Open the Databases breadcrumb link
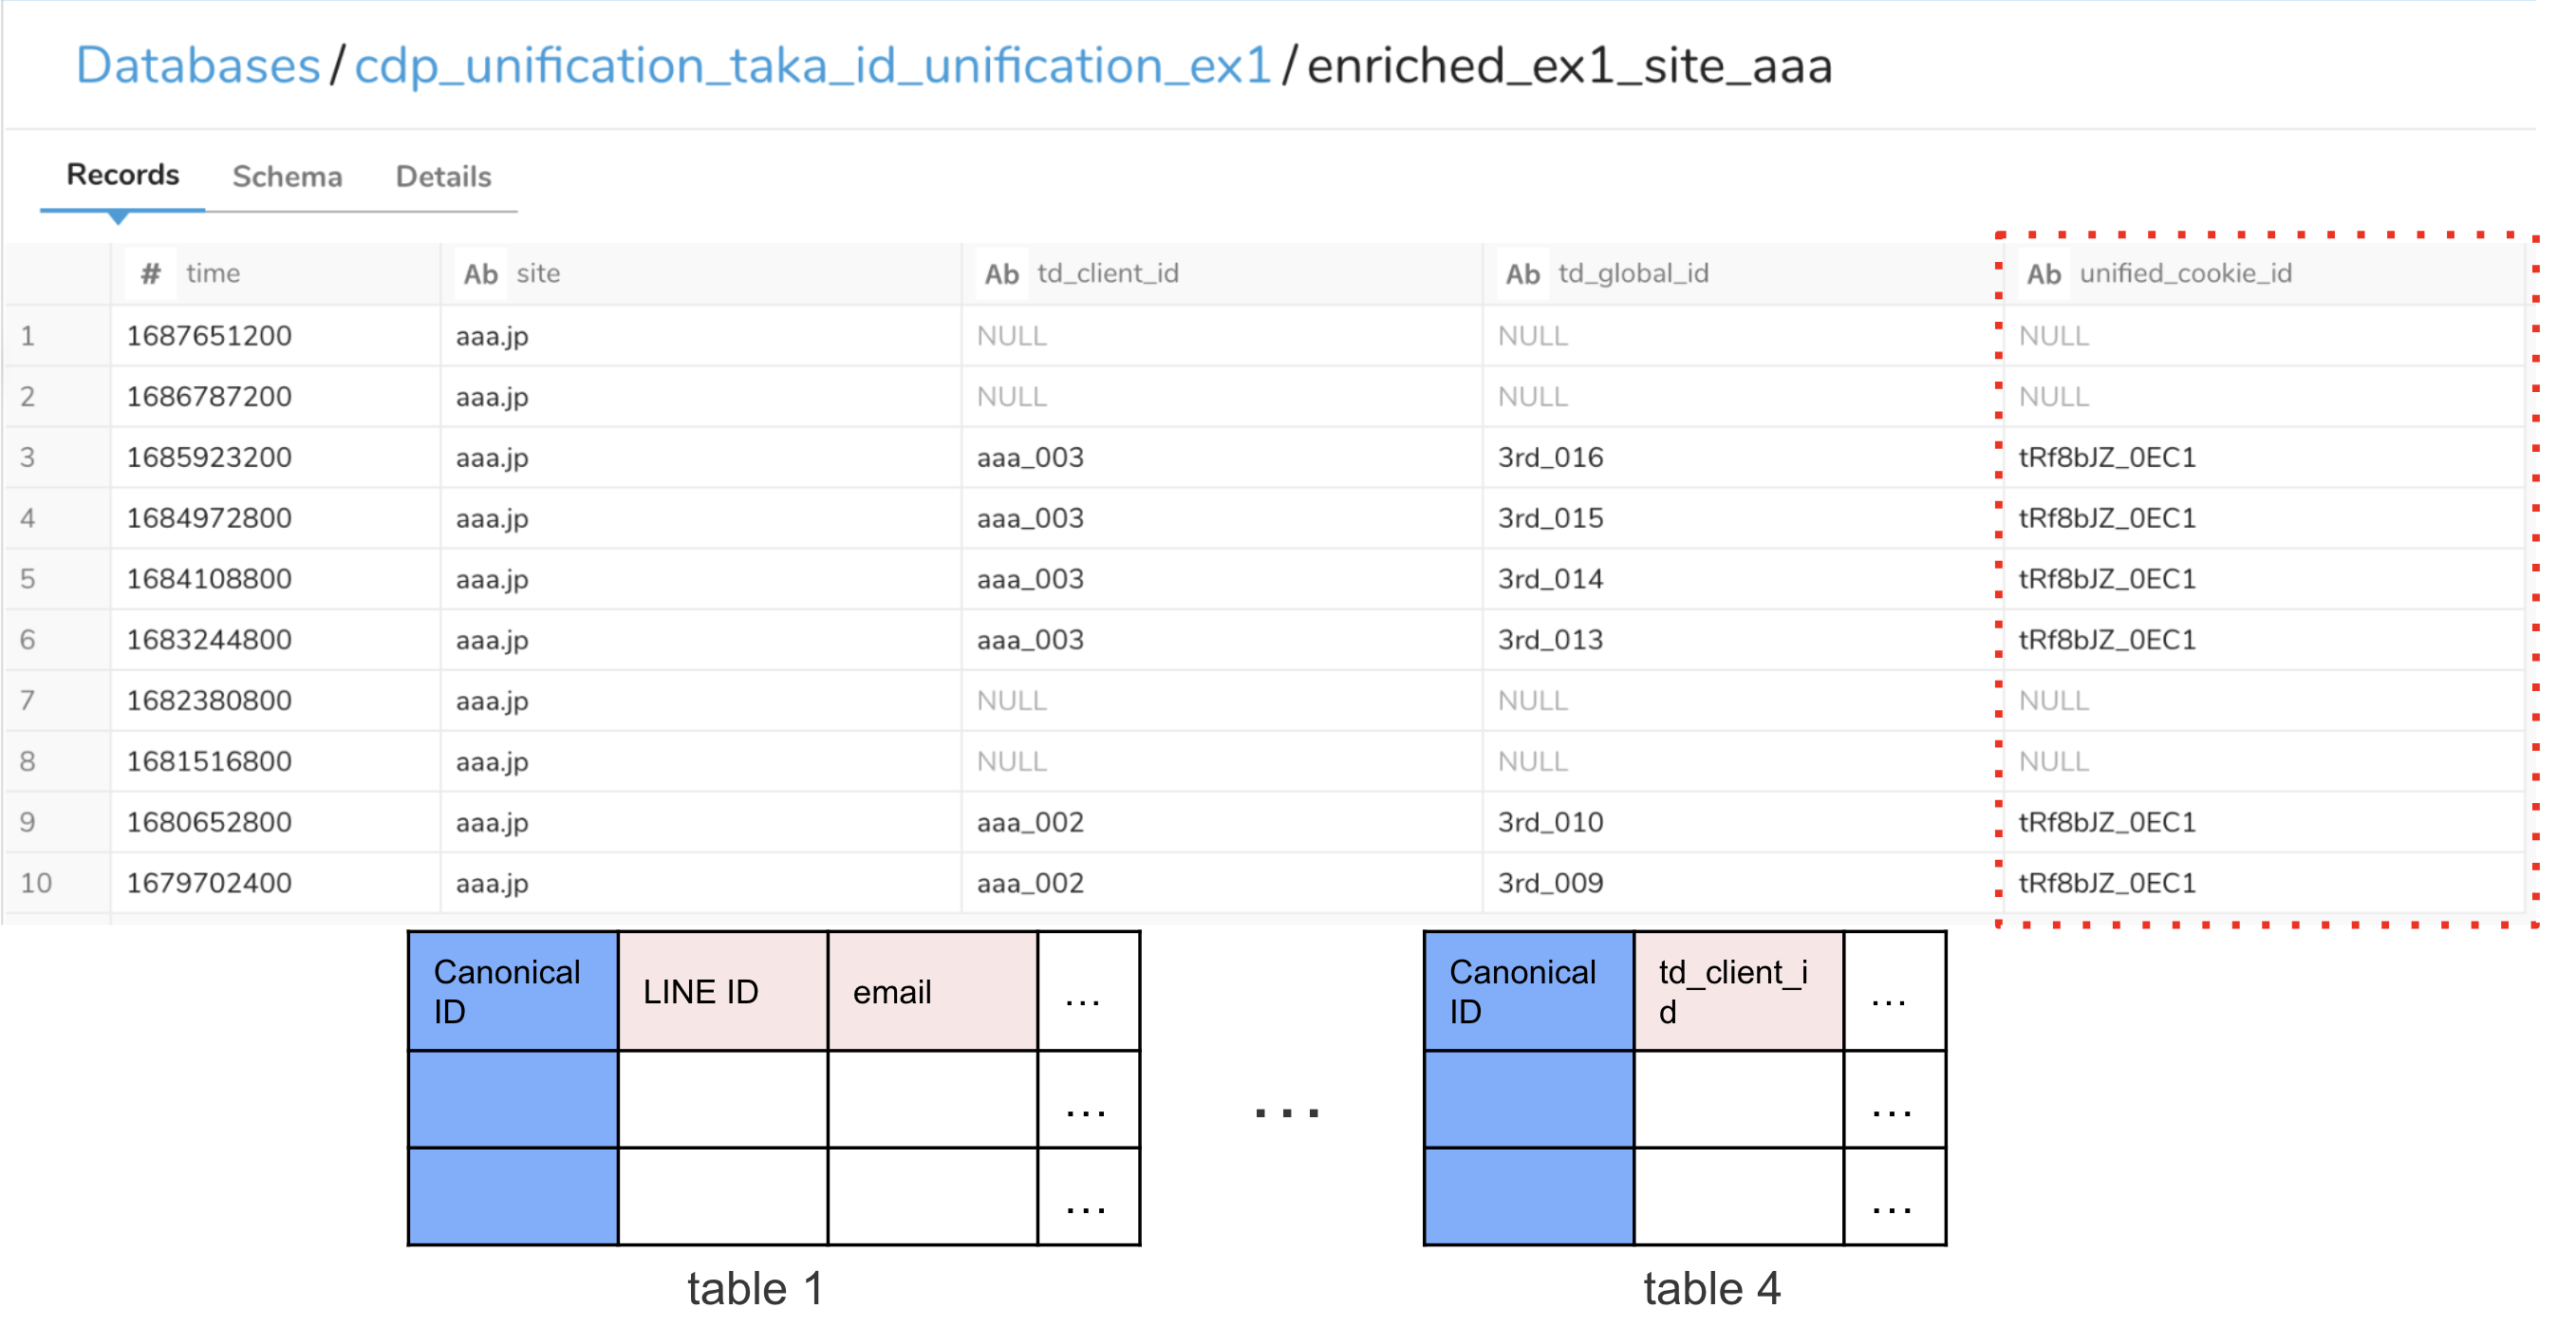Image resolution: width=2576 pixels, height=1327 pixels. point(198,66)
